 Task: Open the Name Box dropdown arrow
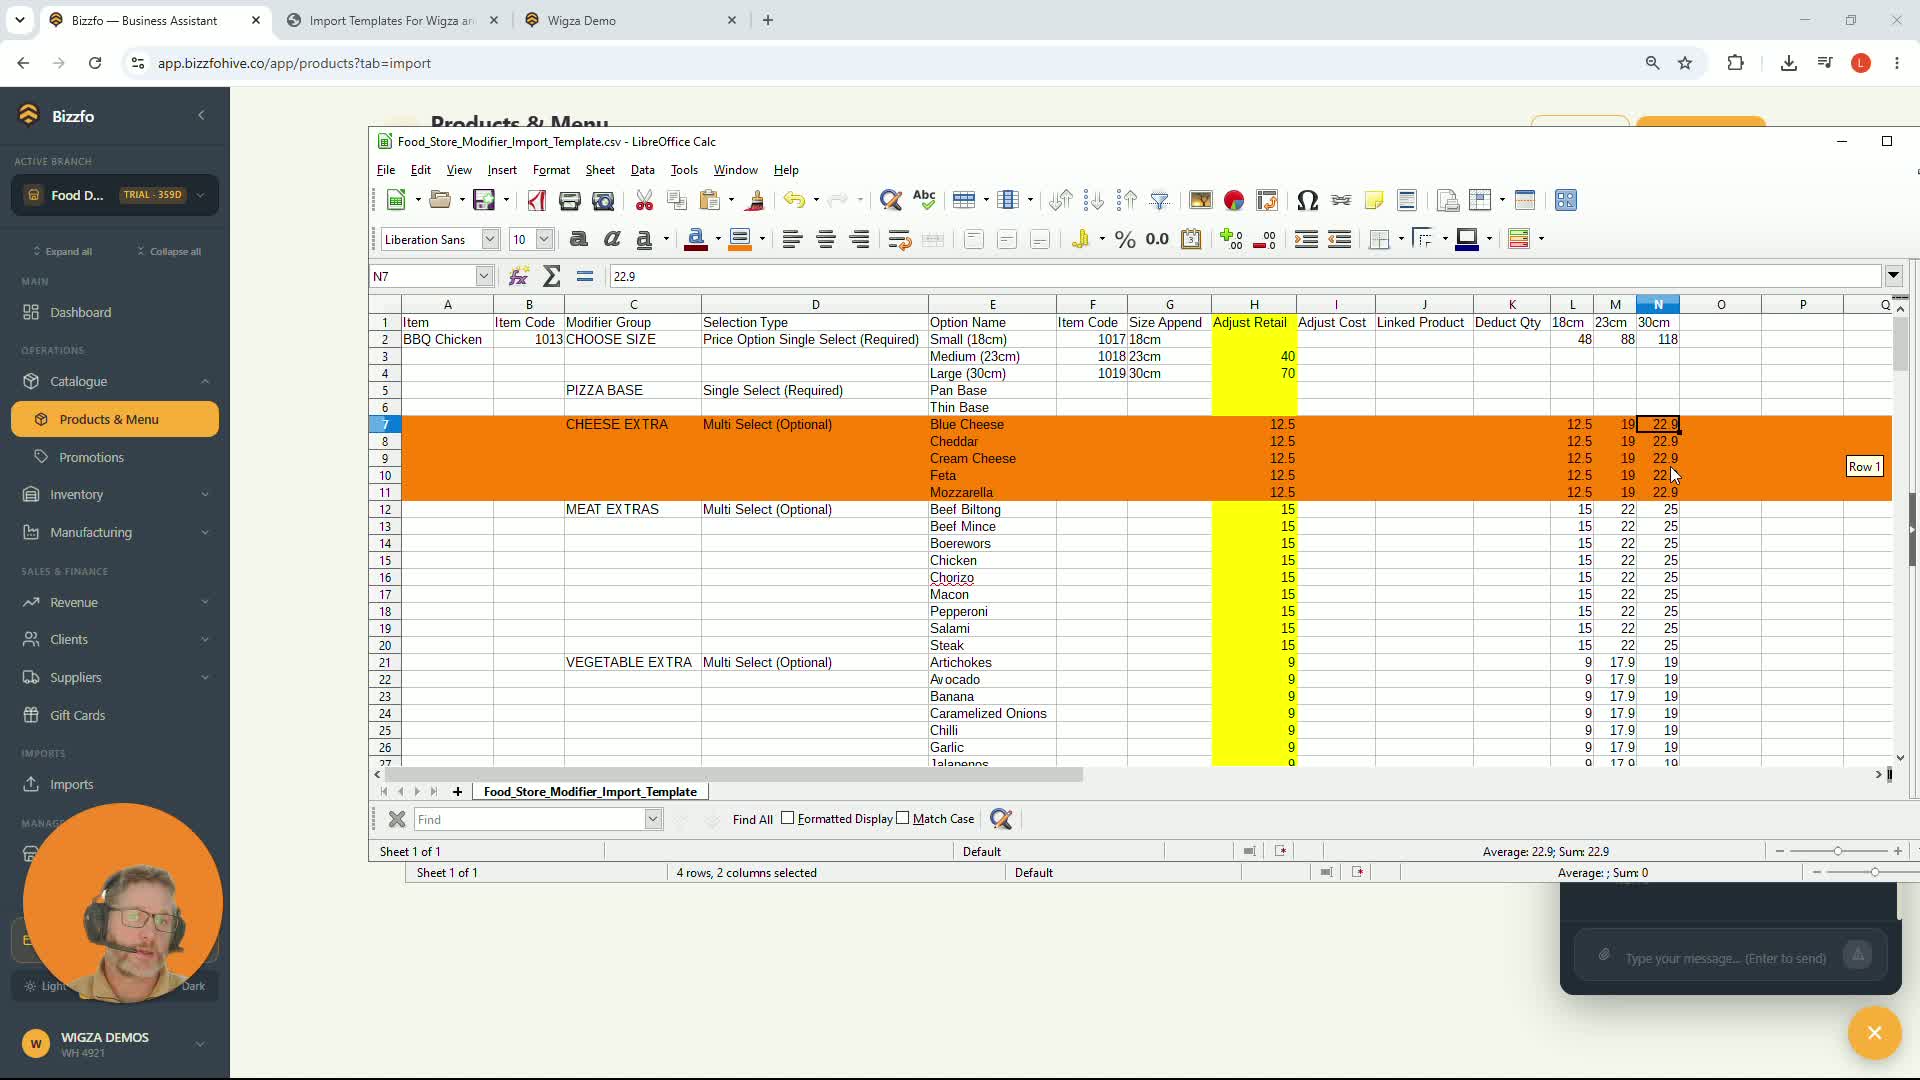coord(484,276)
